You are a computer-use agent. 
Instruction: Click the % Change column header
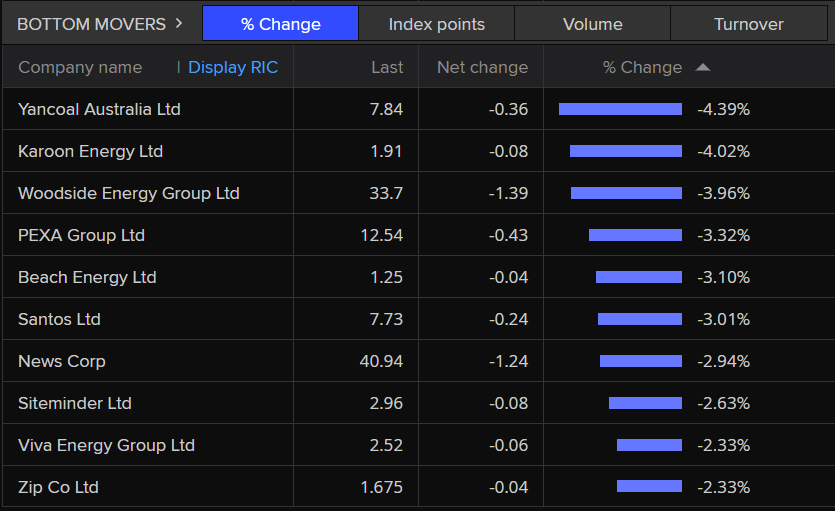[642, 68]
